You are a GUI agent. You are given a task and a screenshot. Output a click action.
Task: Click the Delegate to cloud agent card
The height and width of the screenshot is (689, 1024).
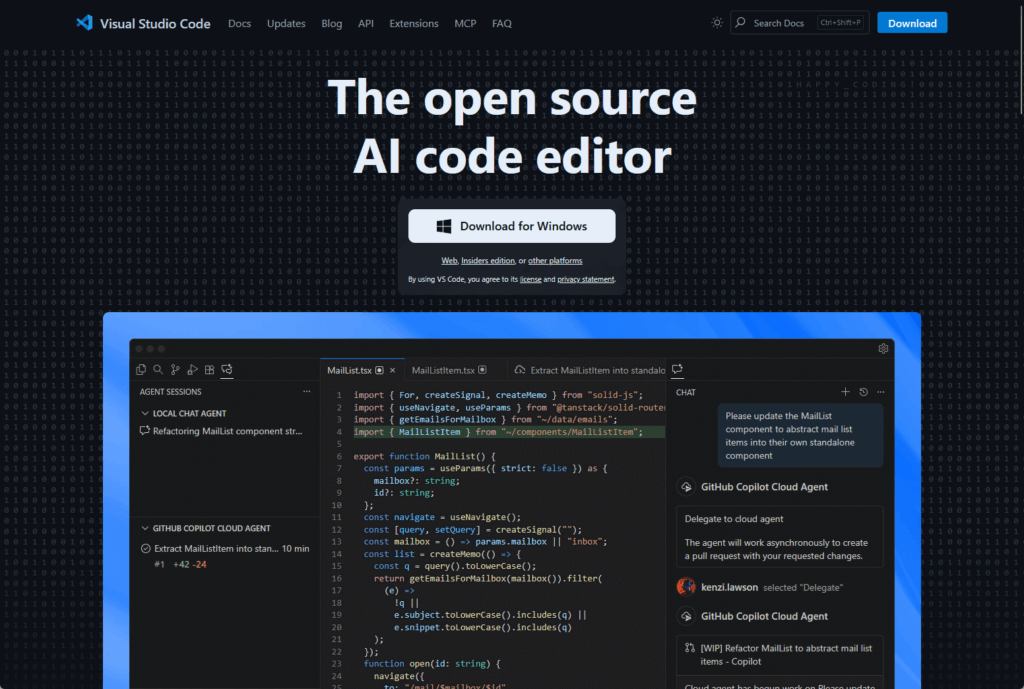coord(780,537)
